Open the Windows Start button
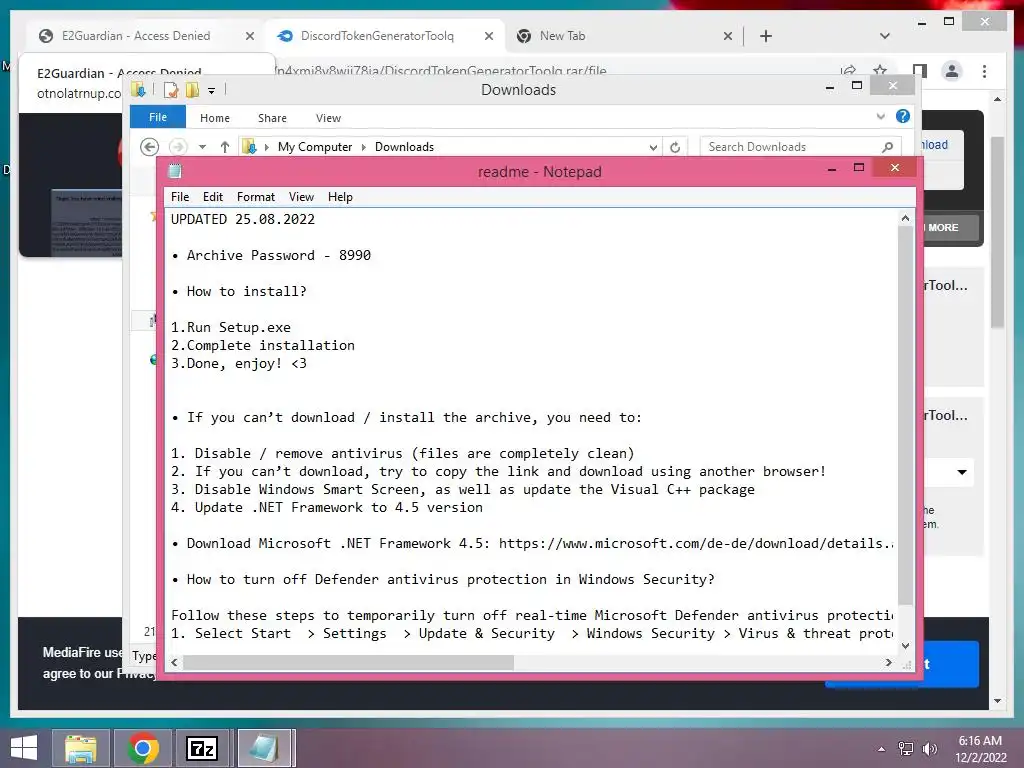Viewport: 1024px width, 768px height. 24,748
